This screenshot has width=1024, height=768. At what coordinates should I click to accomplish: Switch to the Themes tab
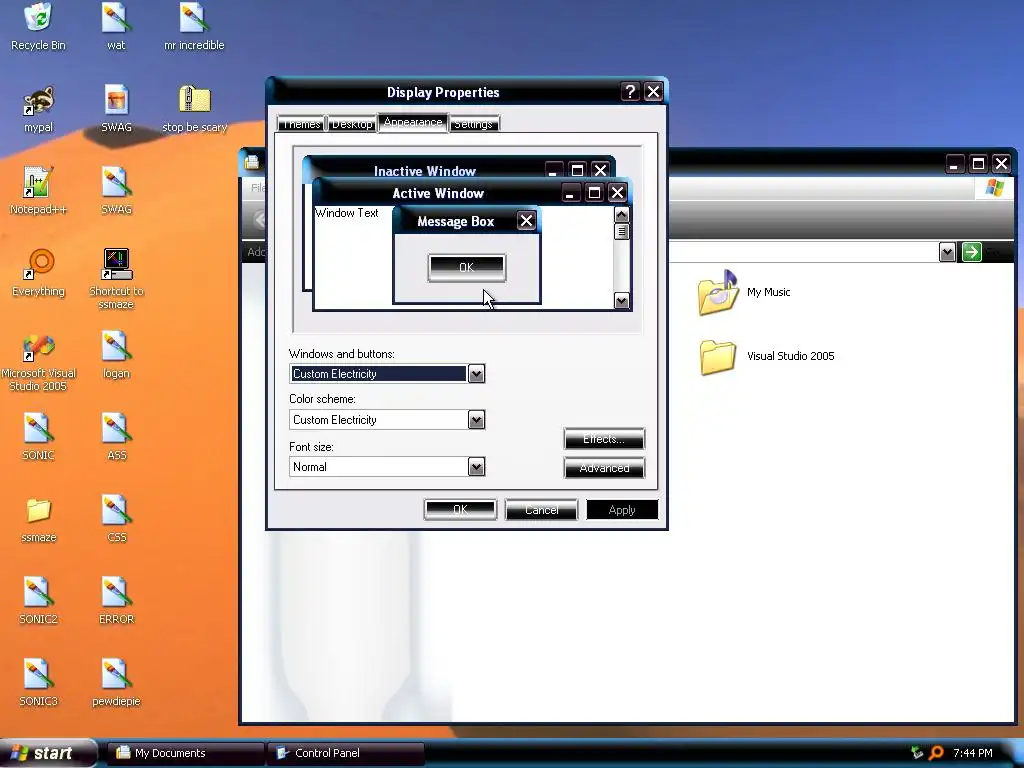tap(301, 124)
